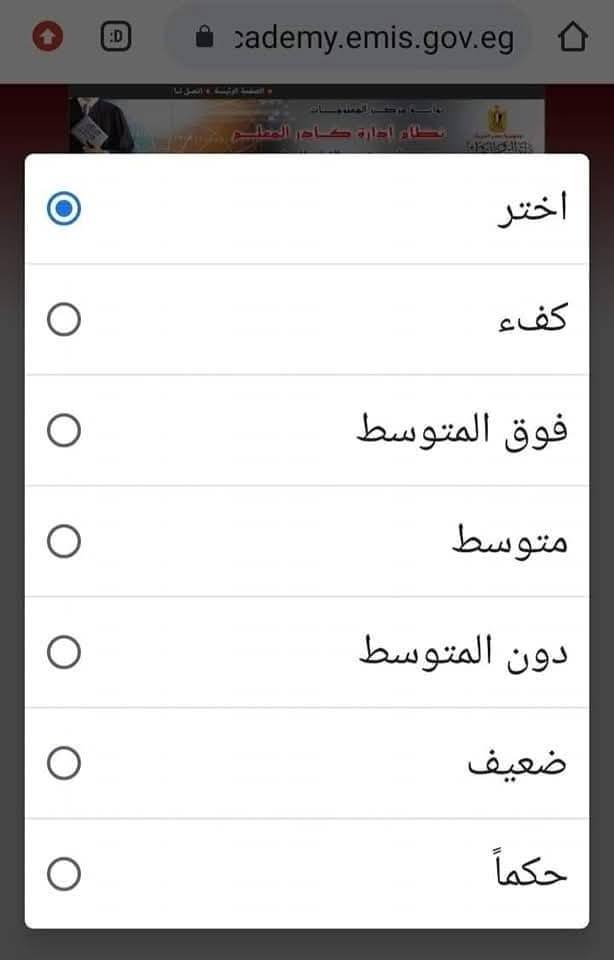
Task: Tap the اختر placeholder option text
Action: pos(532,209)
